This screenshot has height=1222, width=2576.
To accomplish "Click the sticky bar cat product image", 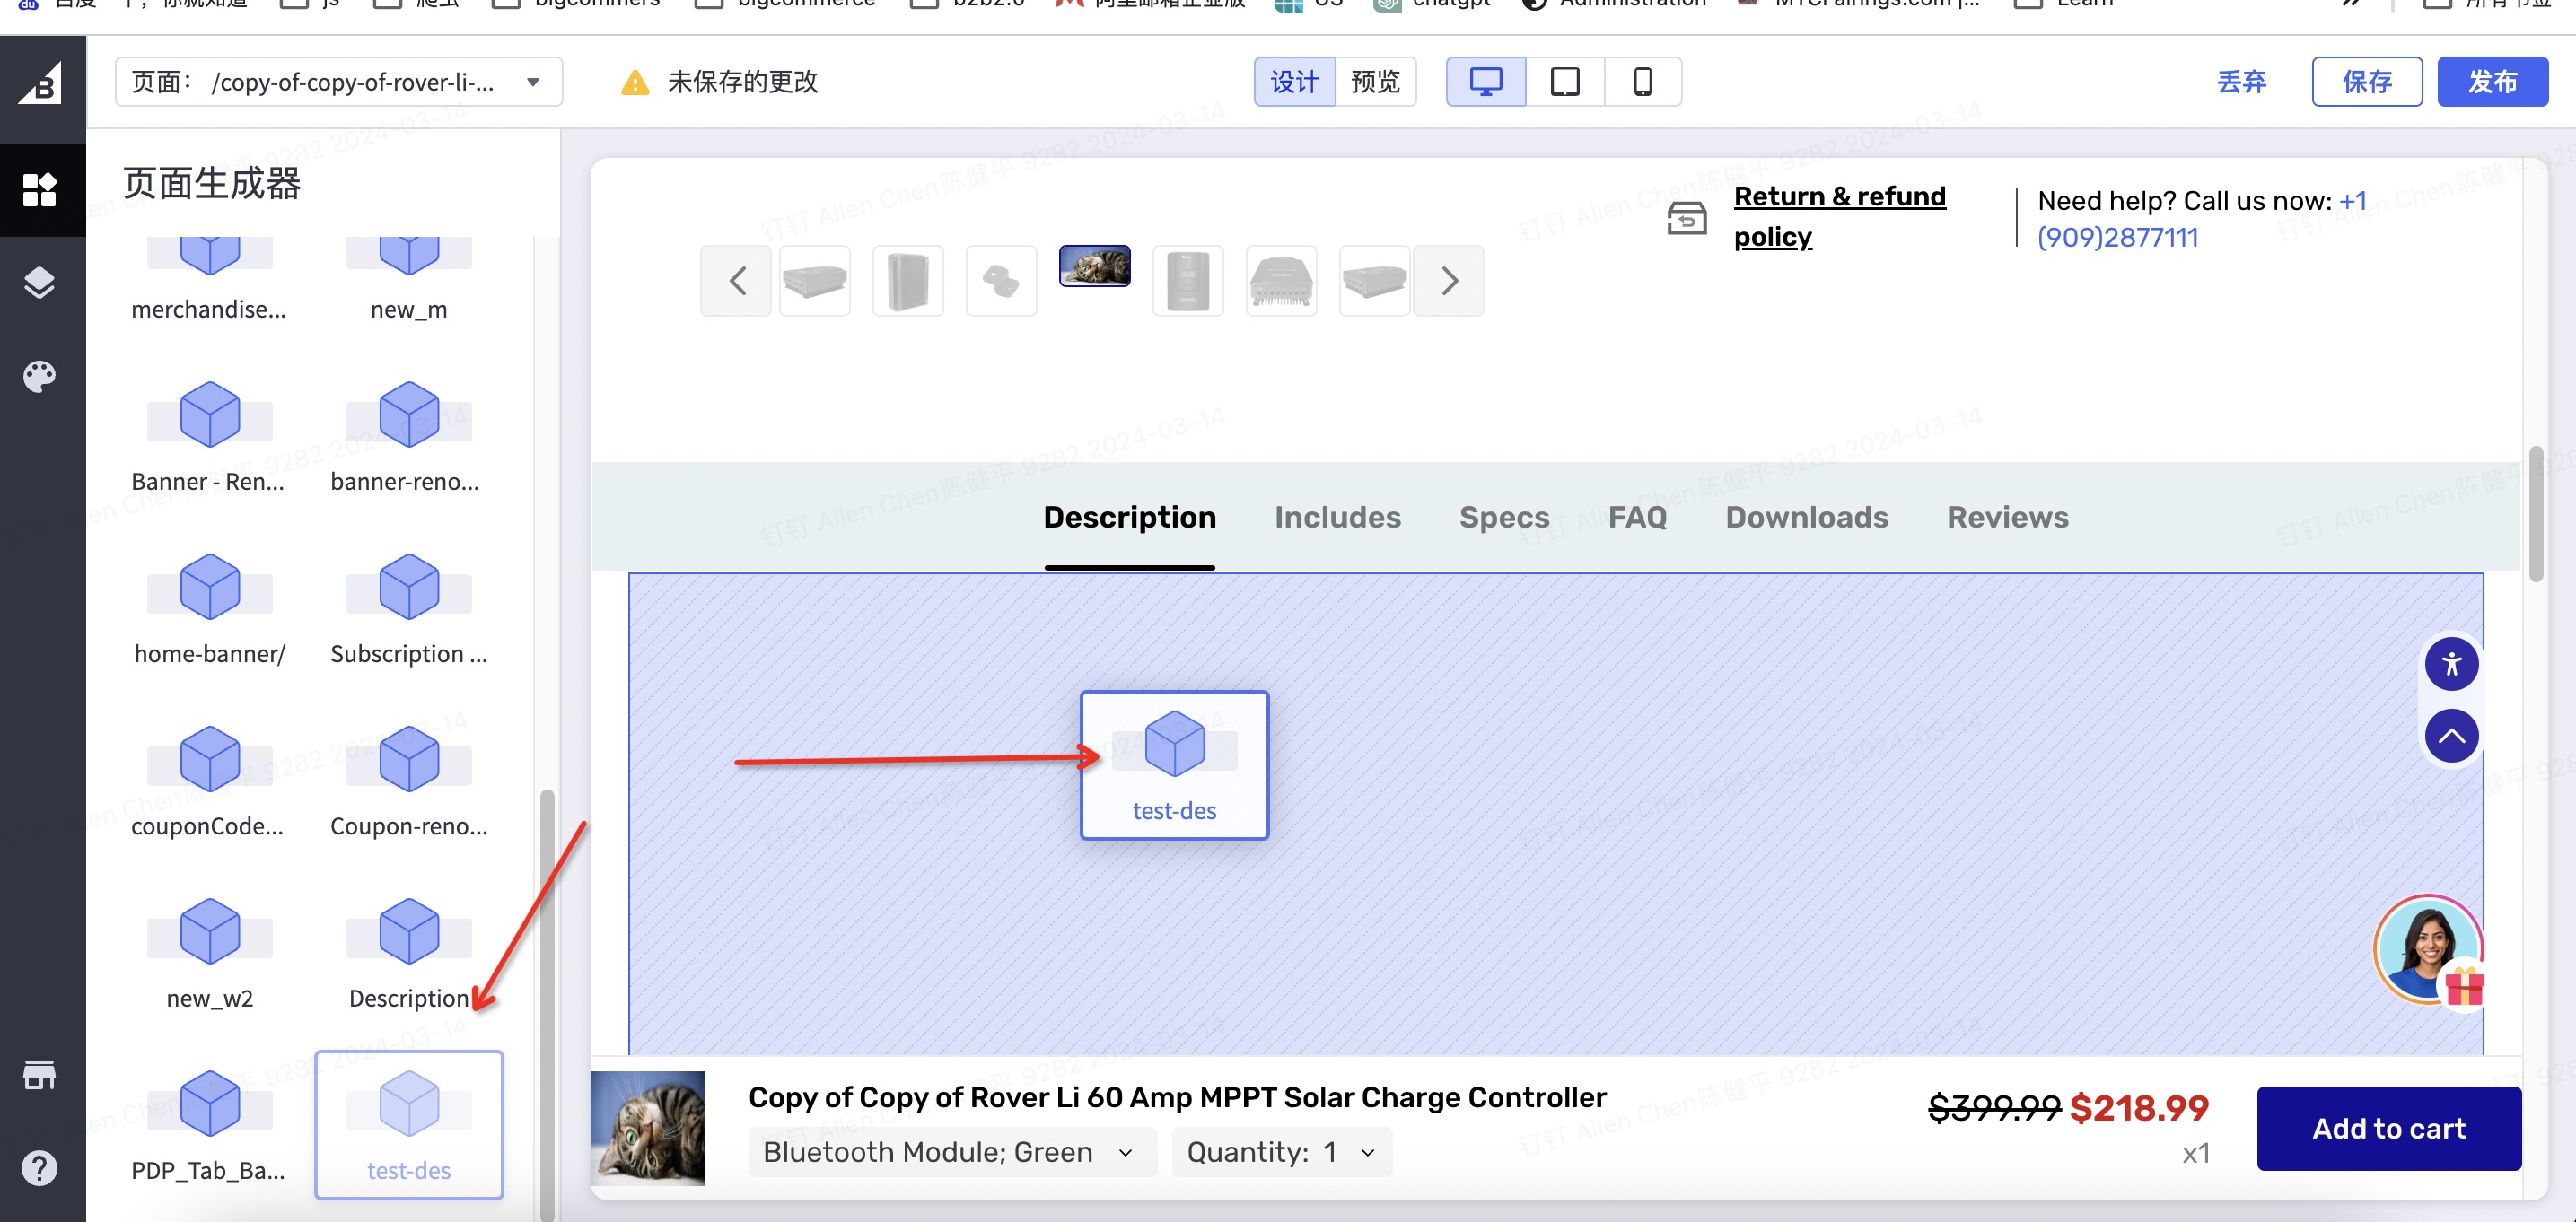I will (x=647, y=1128).
